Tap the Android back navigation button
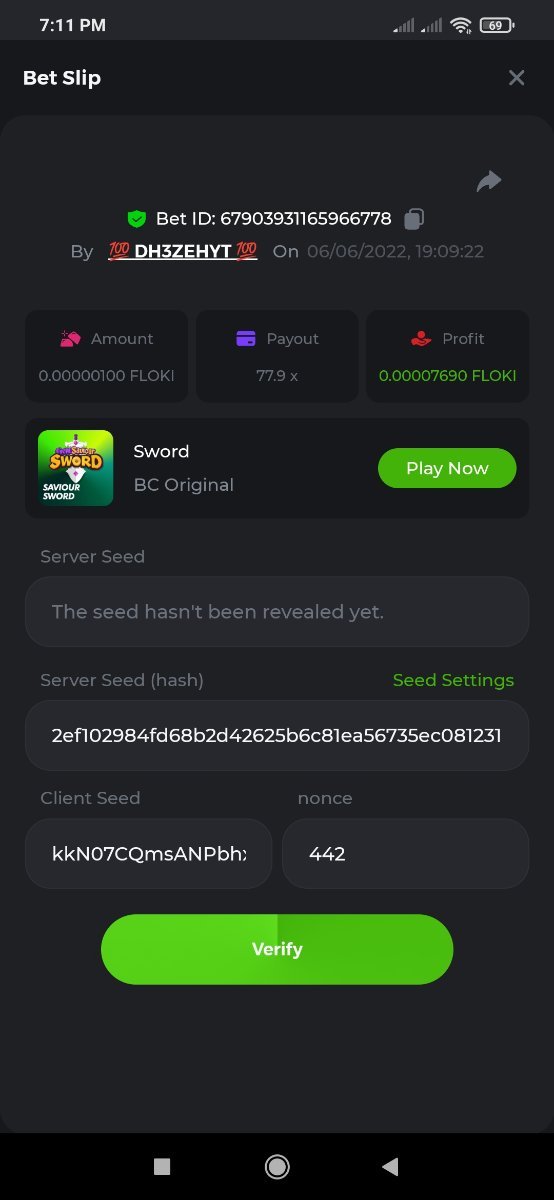This screenshot has width=554, height=1200. 391,1166
